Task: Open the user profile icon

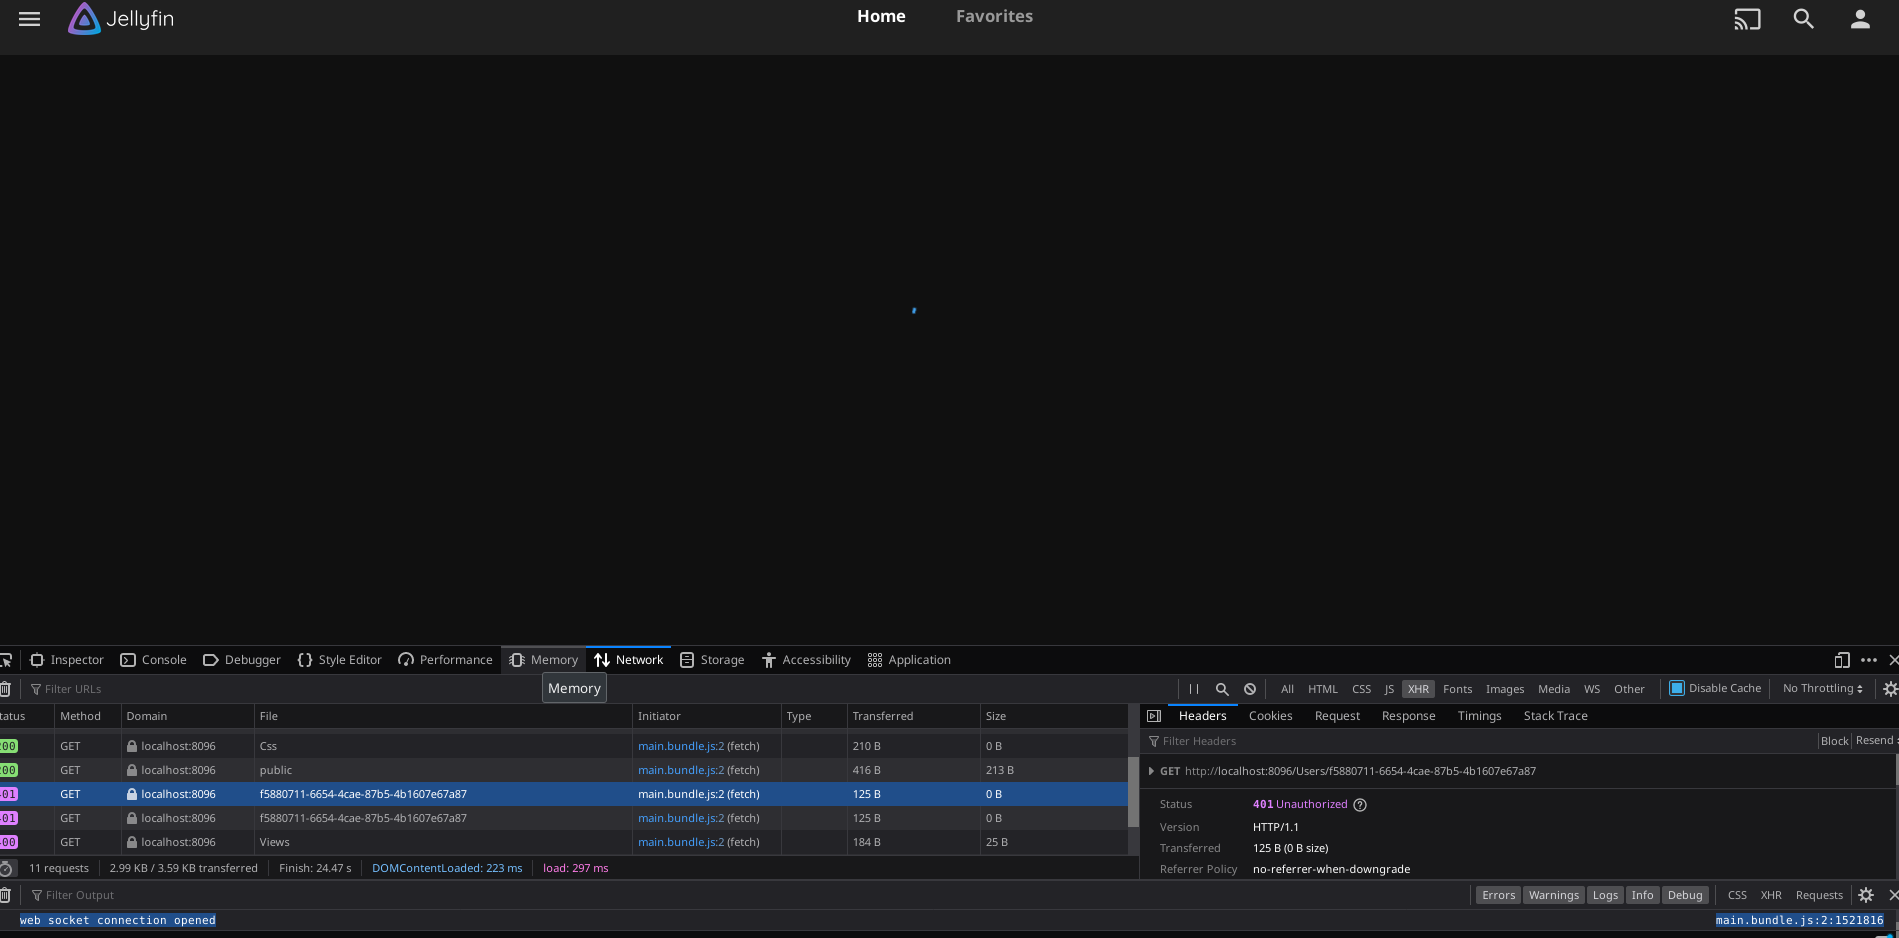Action: click(x=1860, y=19)
